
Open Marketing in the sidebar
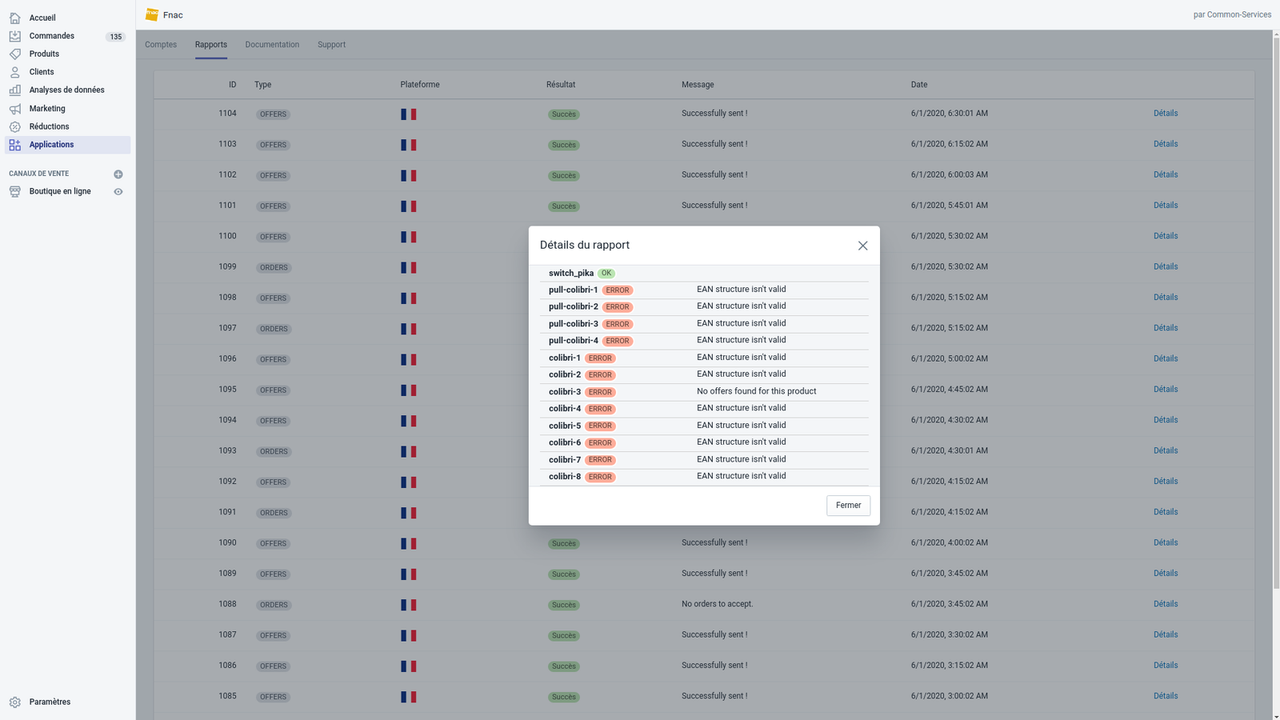click(x=47, y=108)
